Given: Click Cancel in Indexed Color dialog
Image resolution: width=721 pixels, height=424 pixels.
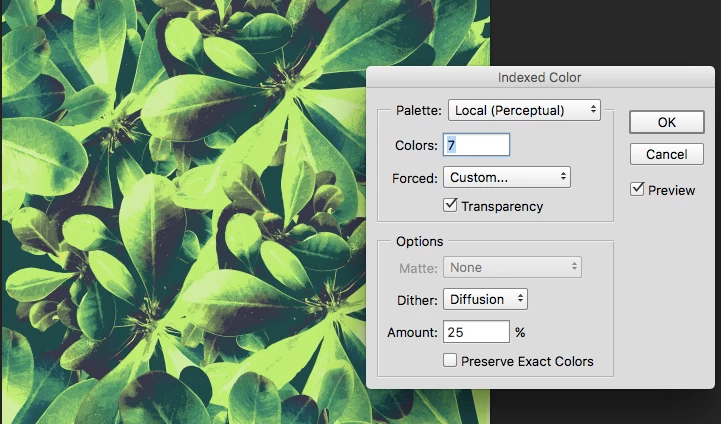Looking at the screenshot, I should pyautogui.click(x=667, y=154).
